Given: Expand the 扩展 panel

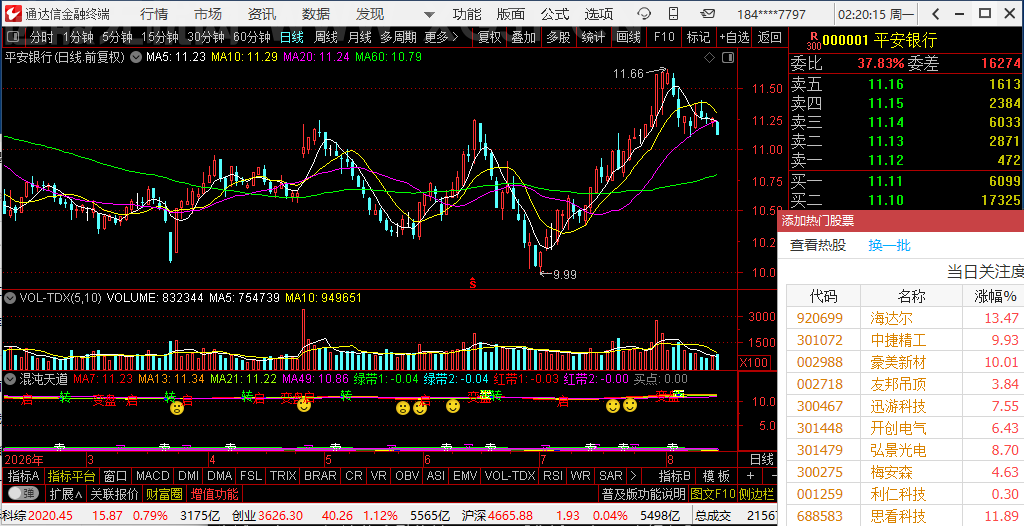Looking at the screenshot, I should coord(65,493).
